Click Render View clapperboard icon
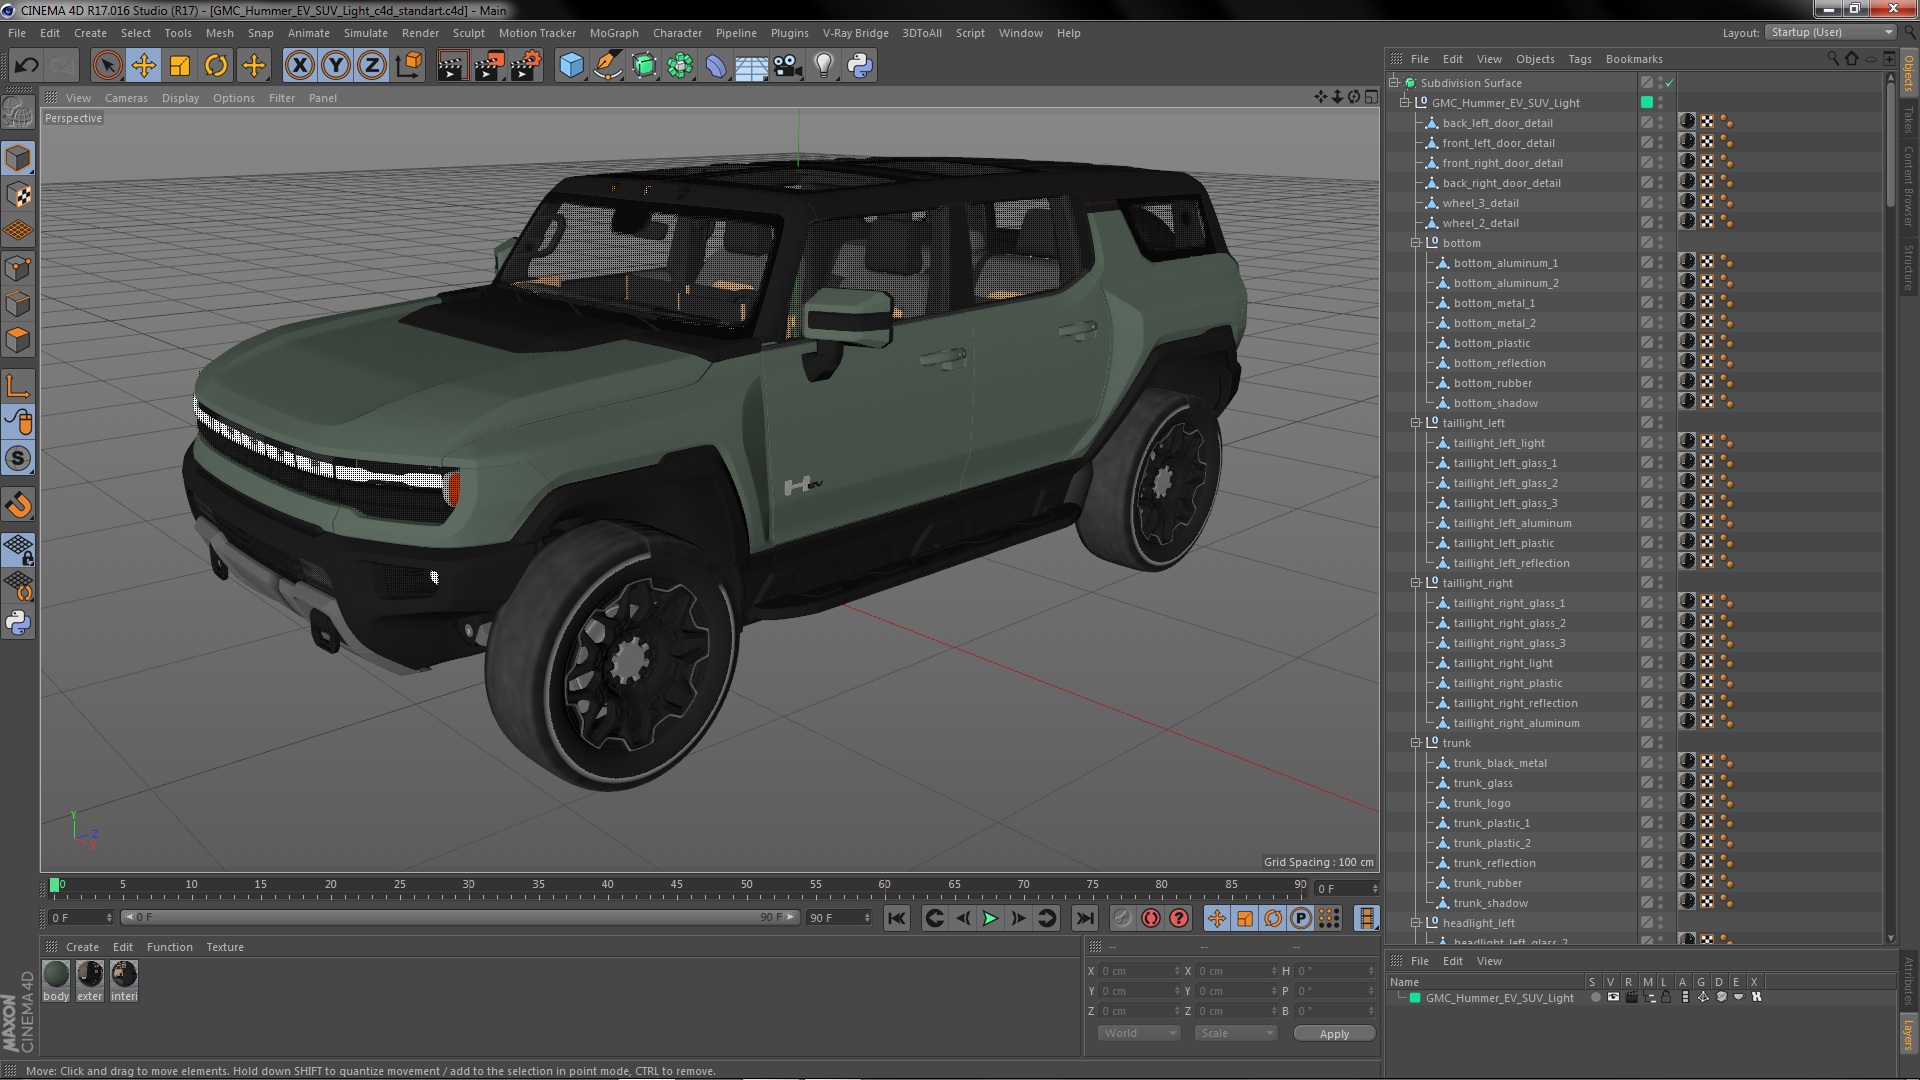 tap(452, 66)
